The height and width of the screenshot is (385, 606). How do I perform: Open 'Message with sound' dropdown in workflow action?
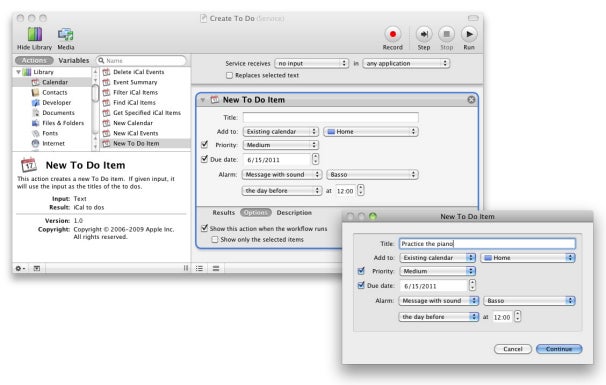pos(282,175)
